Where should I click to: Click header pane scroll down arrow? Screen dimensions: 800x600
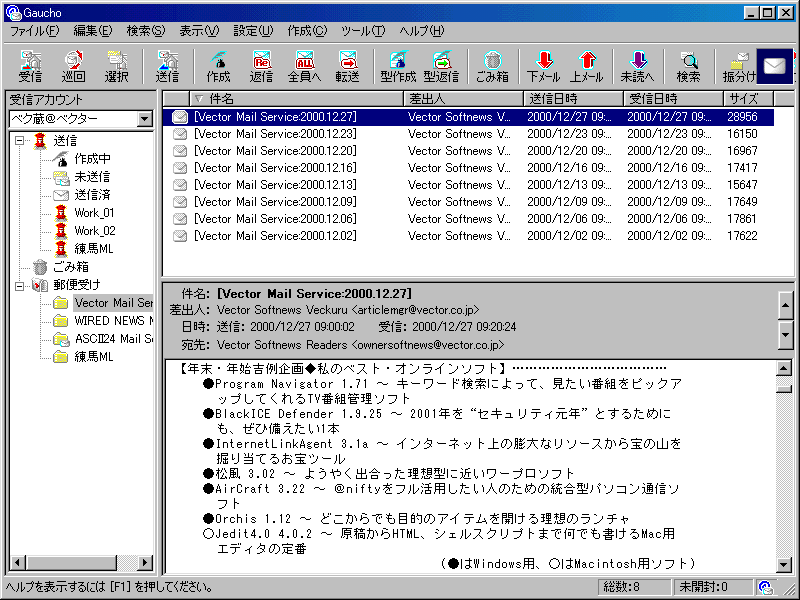[x=785, y=335]
